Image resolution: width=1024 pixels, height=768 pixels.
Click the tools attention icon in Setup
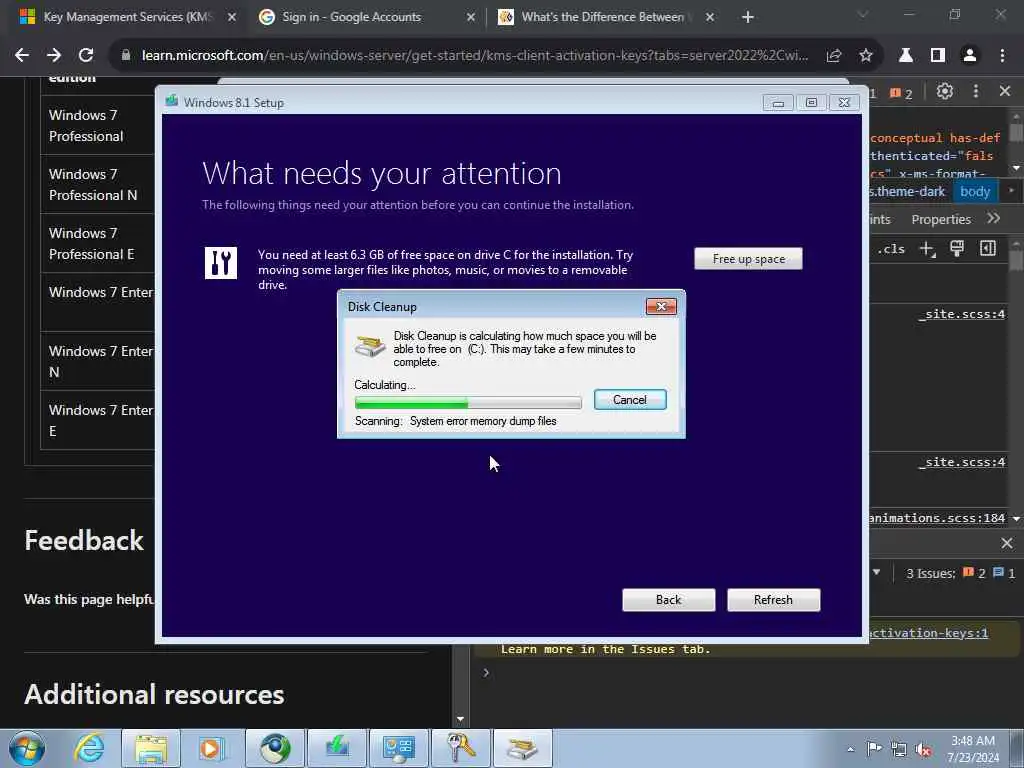(221, 263)
